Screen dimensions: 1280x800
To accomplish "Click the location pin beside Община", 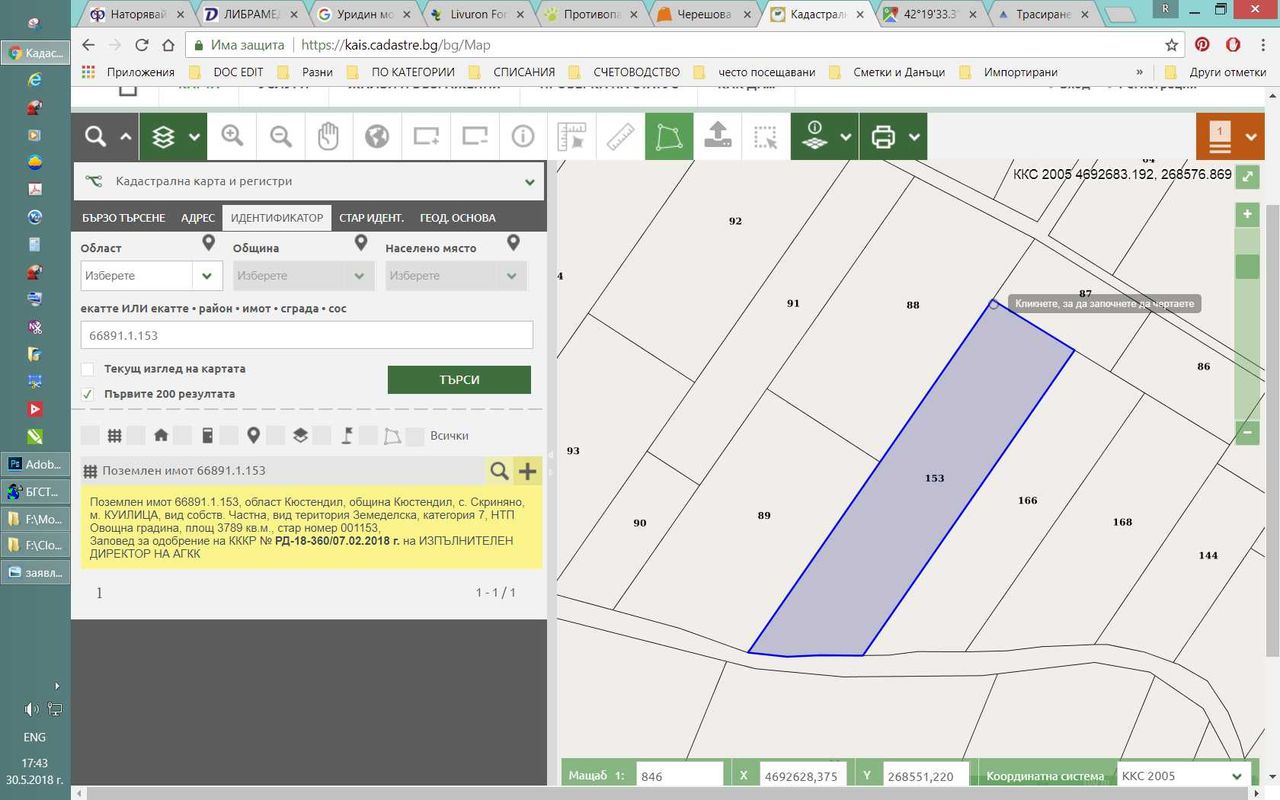I will point(361,243).
